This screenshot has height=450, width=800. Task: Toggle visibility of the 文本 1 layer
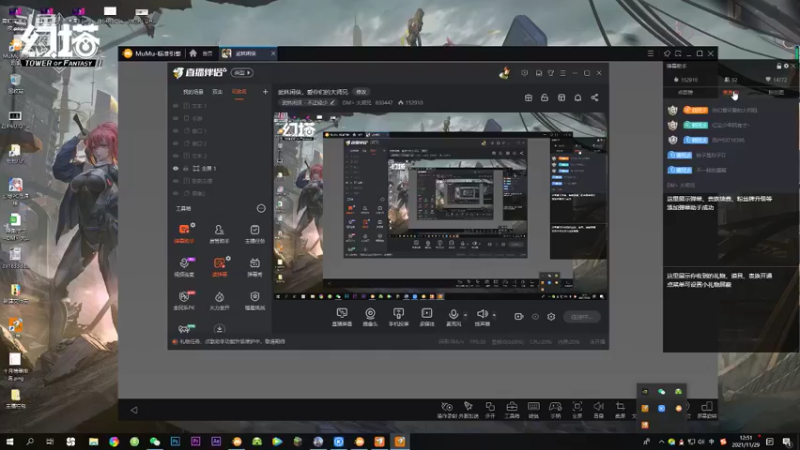click(x=176, y=106)
